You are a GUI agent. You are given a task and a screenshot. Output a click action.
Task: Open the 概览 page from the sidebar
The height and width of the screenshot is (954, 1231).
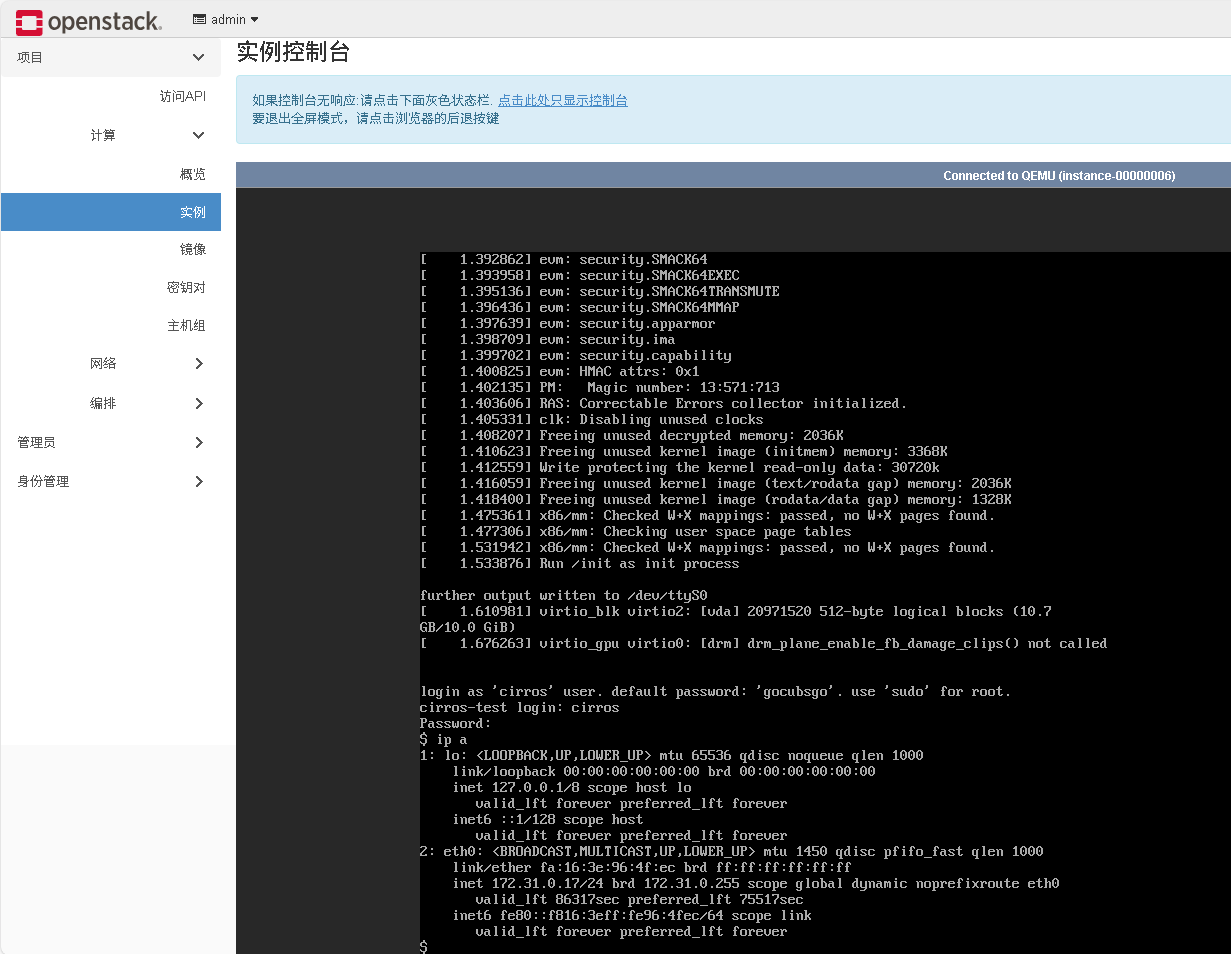click(192, 173)
